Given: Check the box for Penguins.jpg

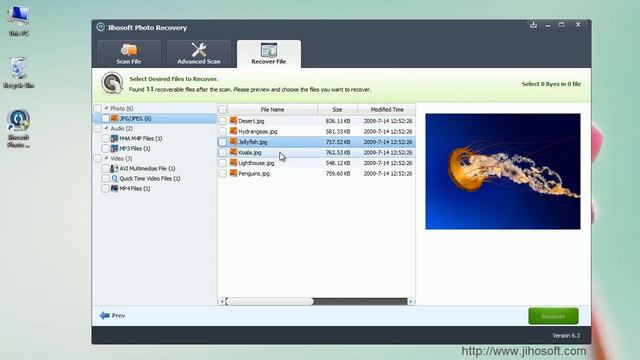Looking at the screenshot, I should (222, 173).
